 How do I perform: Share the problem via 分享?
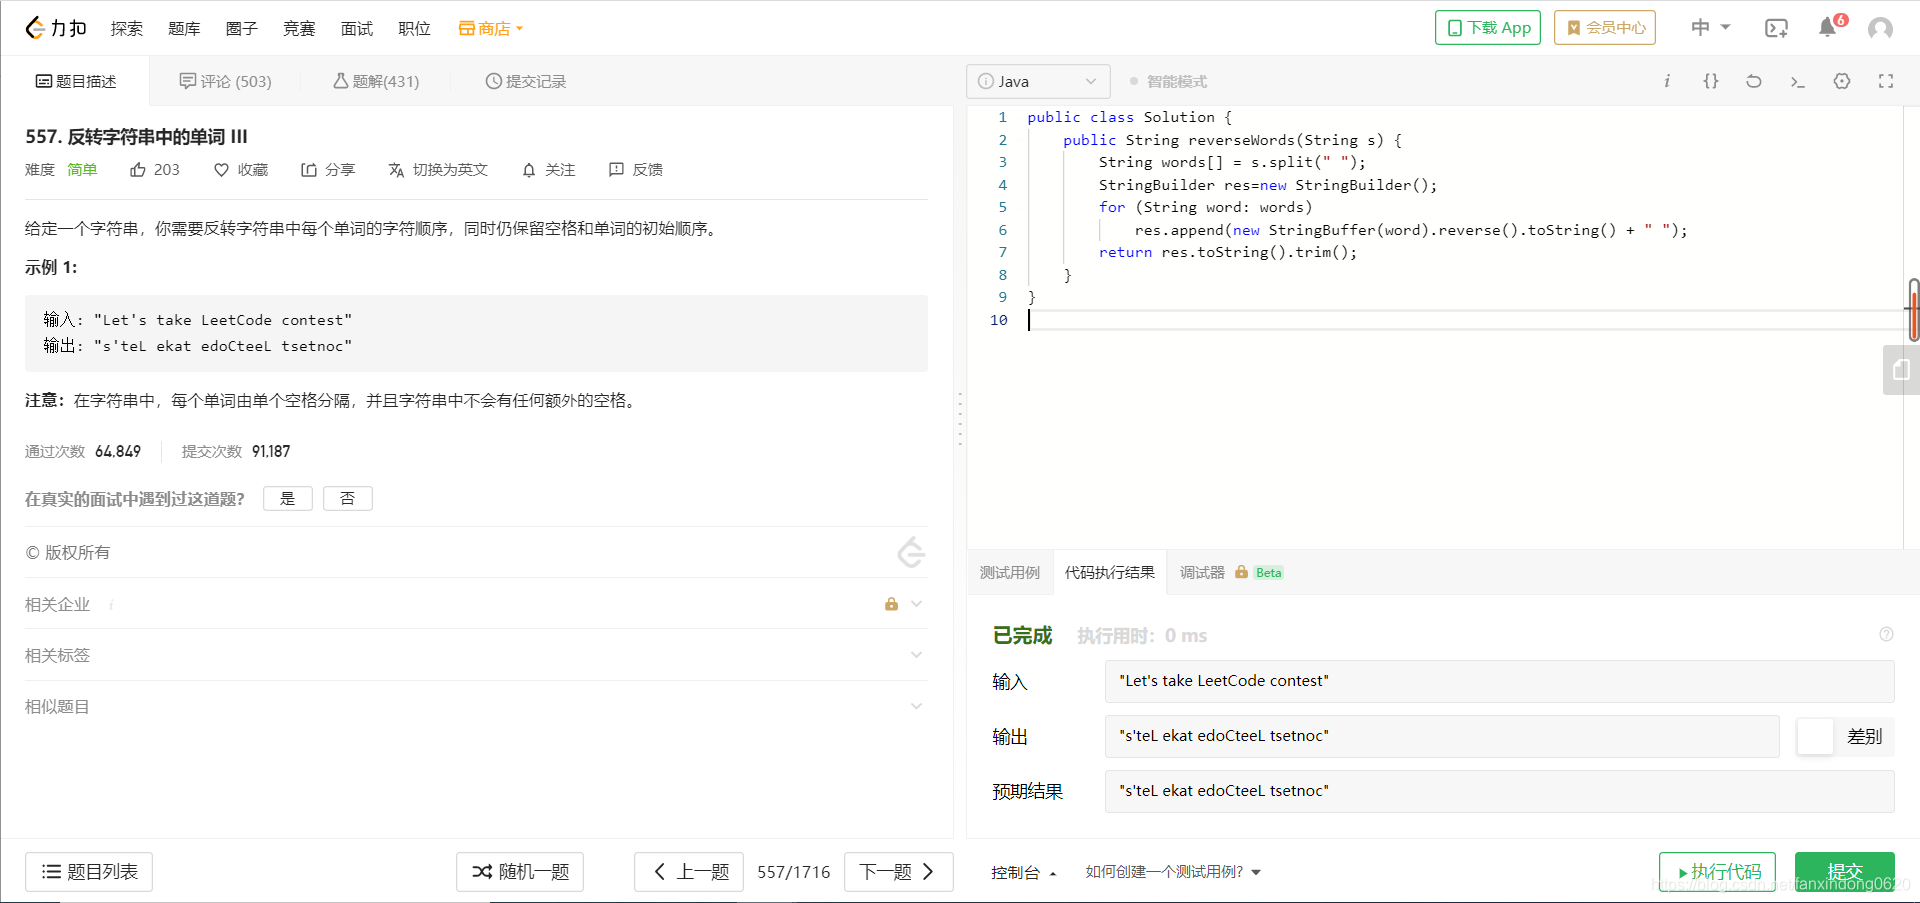(x=328, y=170)
